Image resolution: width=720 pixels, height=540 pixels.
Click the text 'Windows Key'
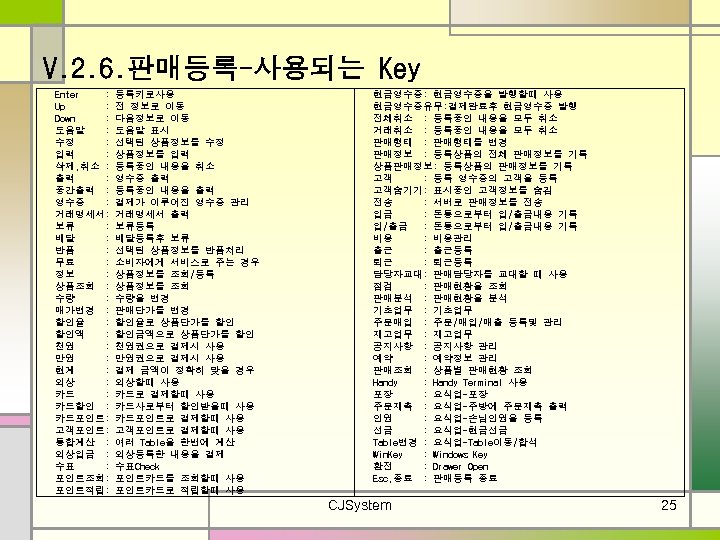pyautogui.click(x=460, y=454)
